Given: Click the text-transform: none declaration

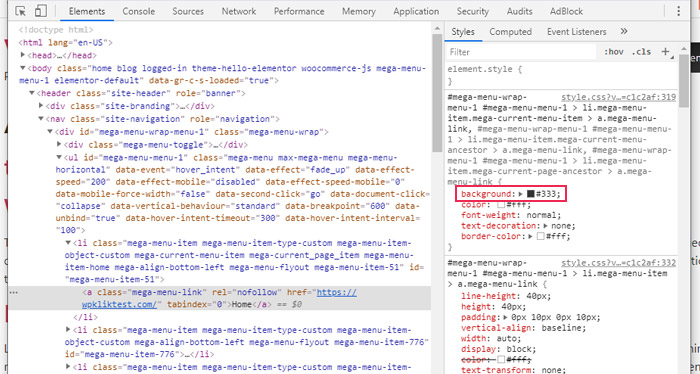Looking at the screenshot, I should tap(513, 370).
